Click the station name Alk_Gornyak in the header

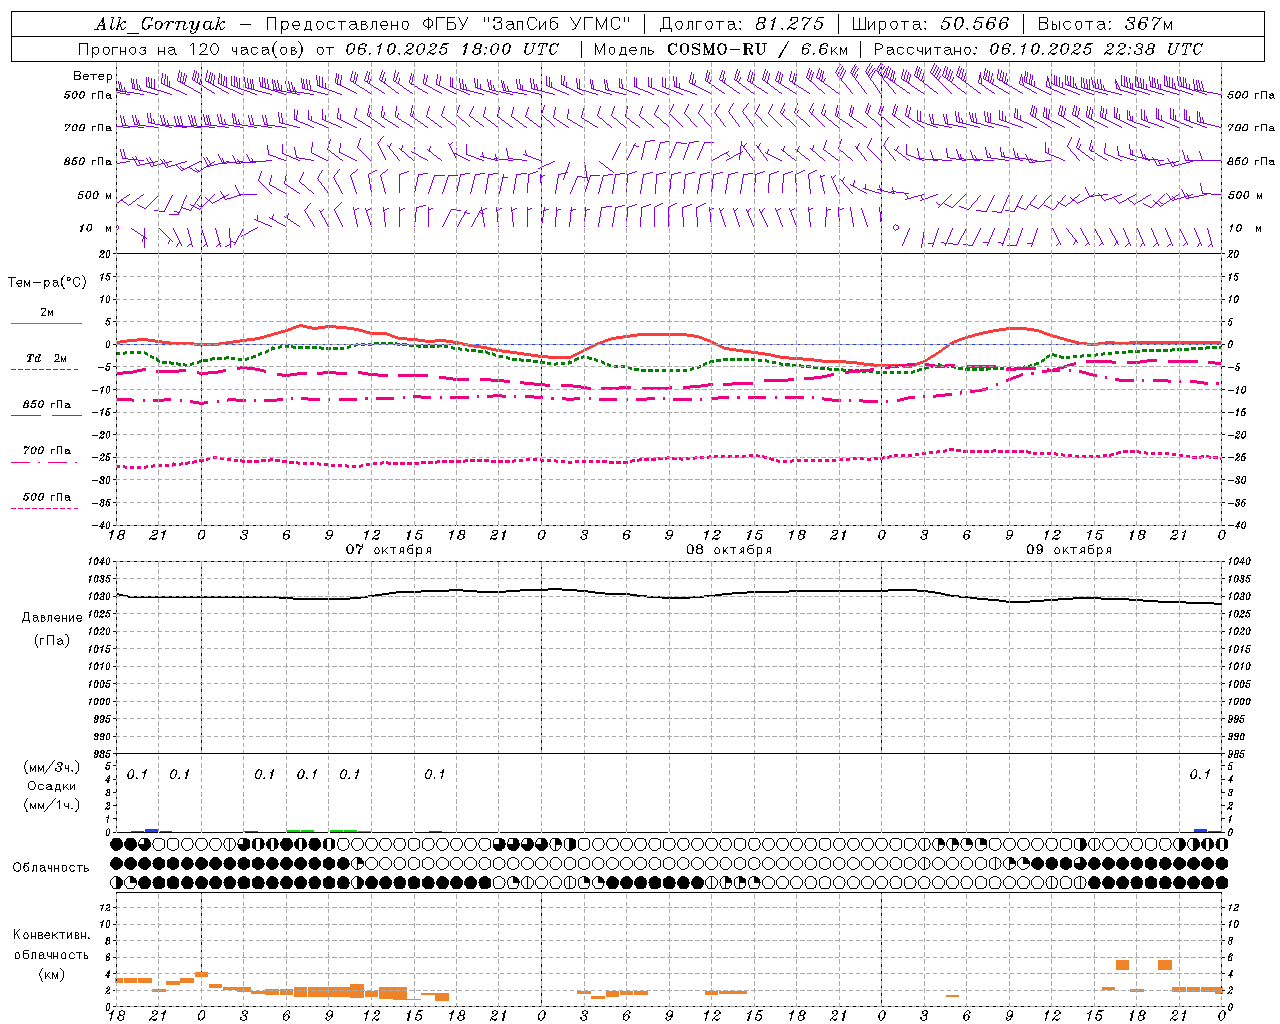tap(160, 24)
